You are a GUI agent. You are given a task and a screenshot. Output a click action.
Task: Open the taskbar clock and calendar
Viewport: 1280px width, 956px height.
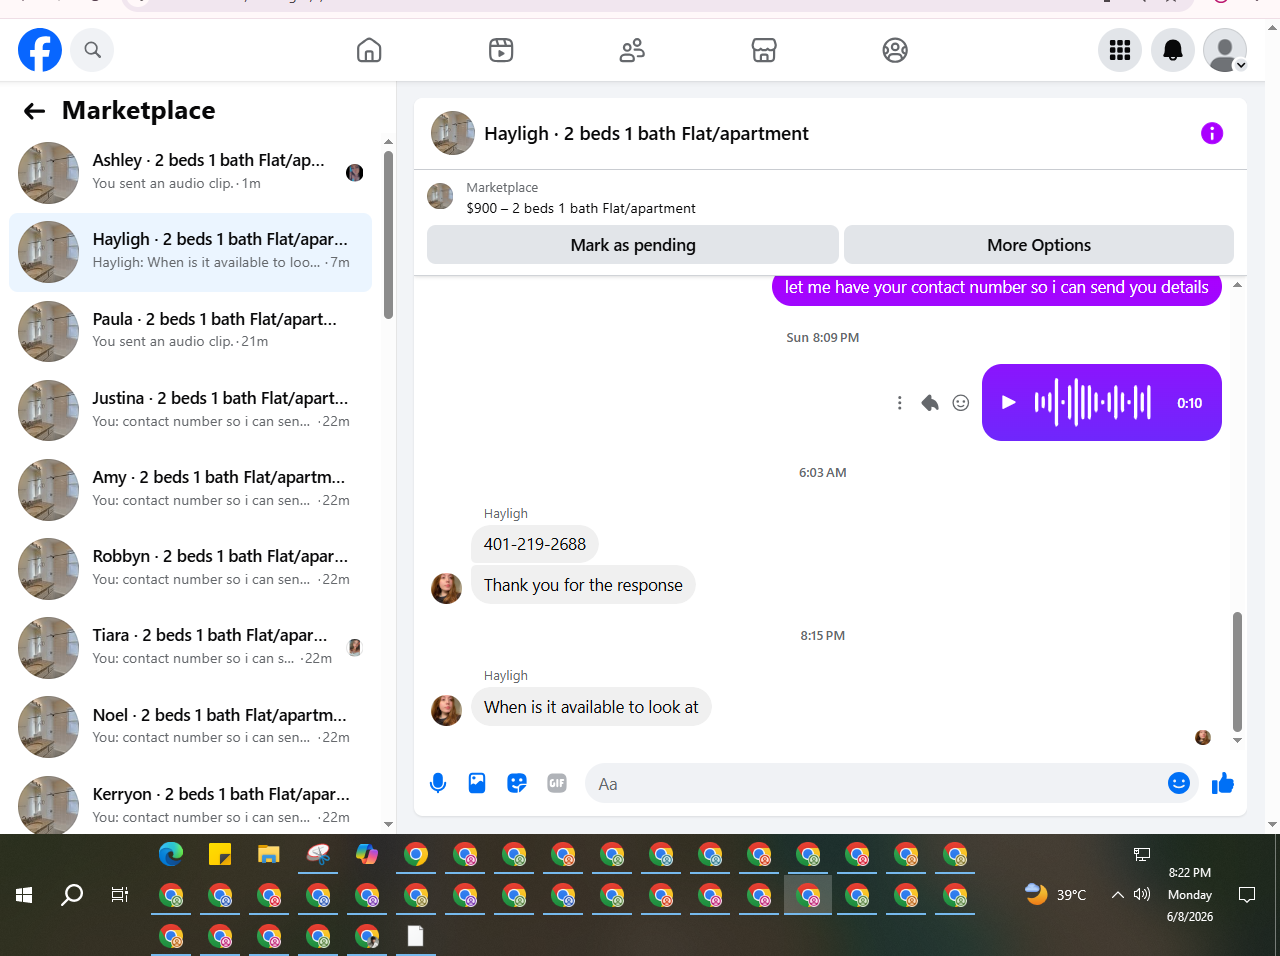coord(1190,895)
